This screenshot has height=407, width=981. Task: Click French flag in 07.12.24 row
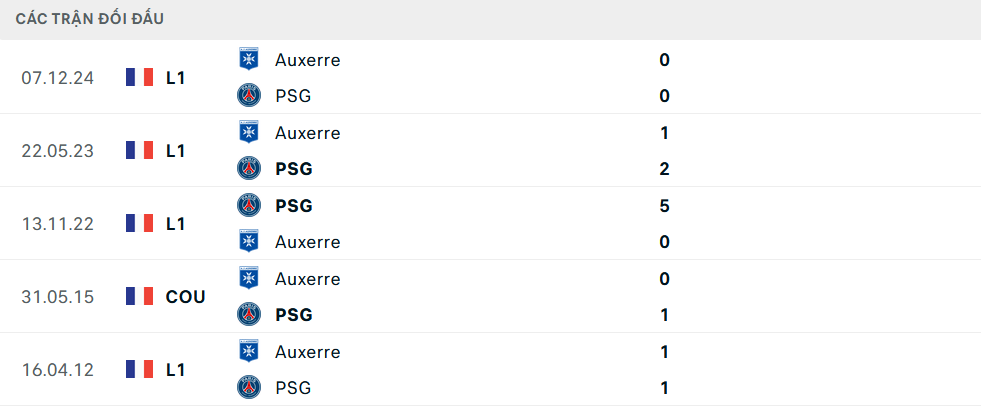(x=139, y=78)
